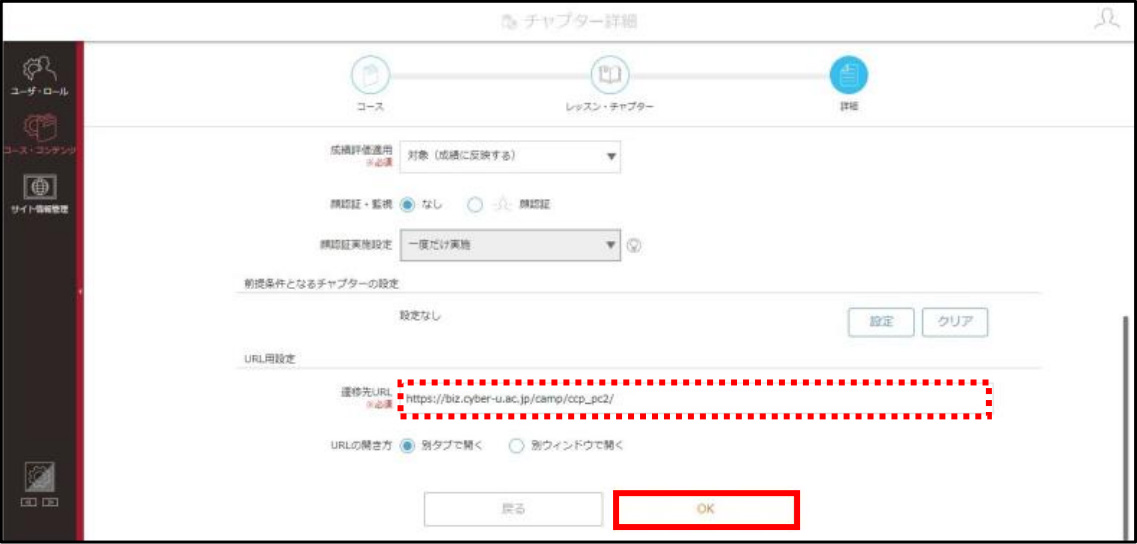Click the 設定なし text
Screen dimensions: 1137x544
pyautogui.click(x=421, y=316)
